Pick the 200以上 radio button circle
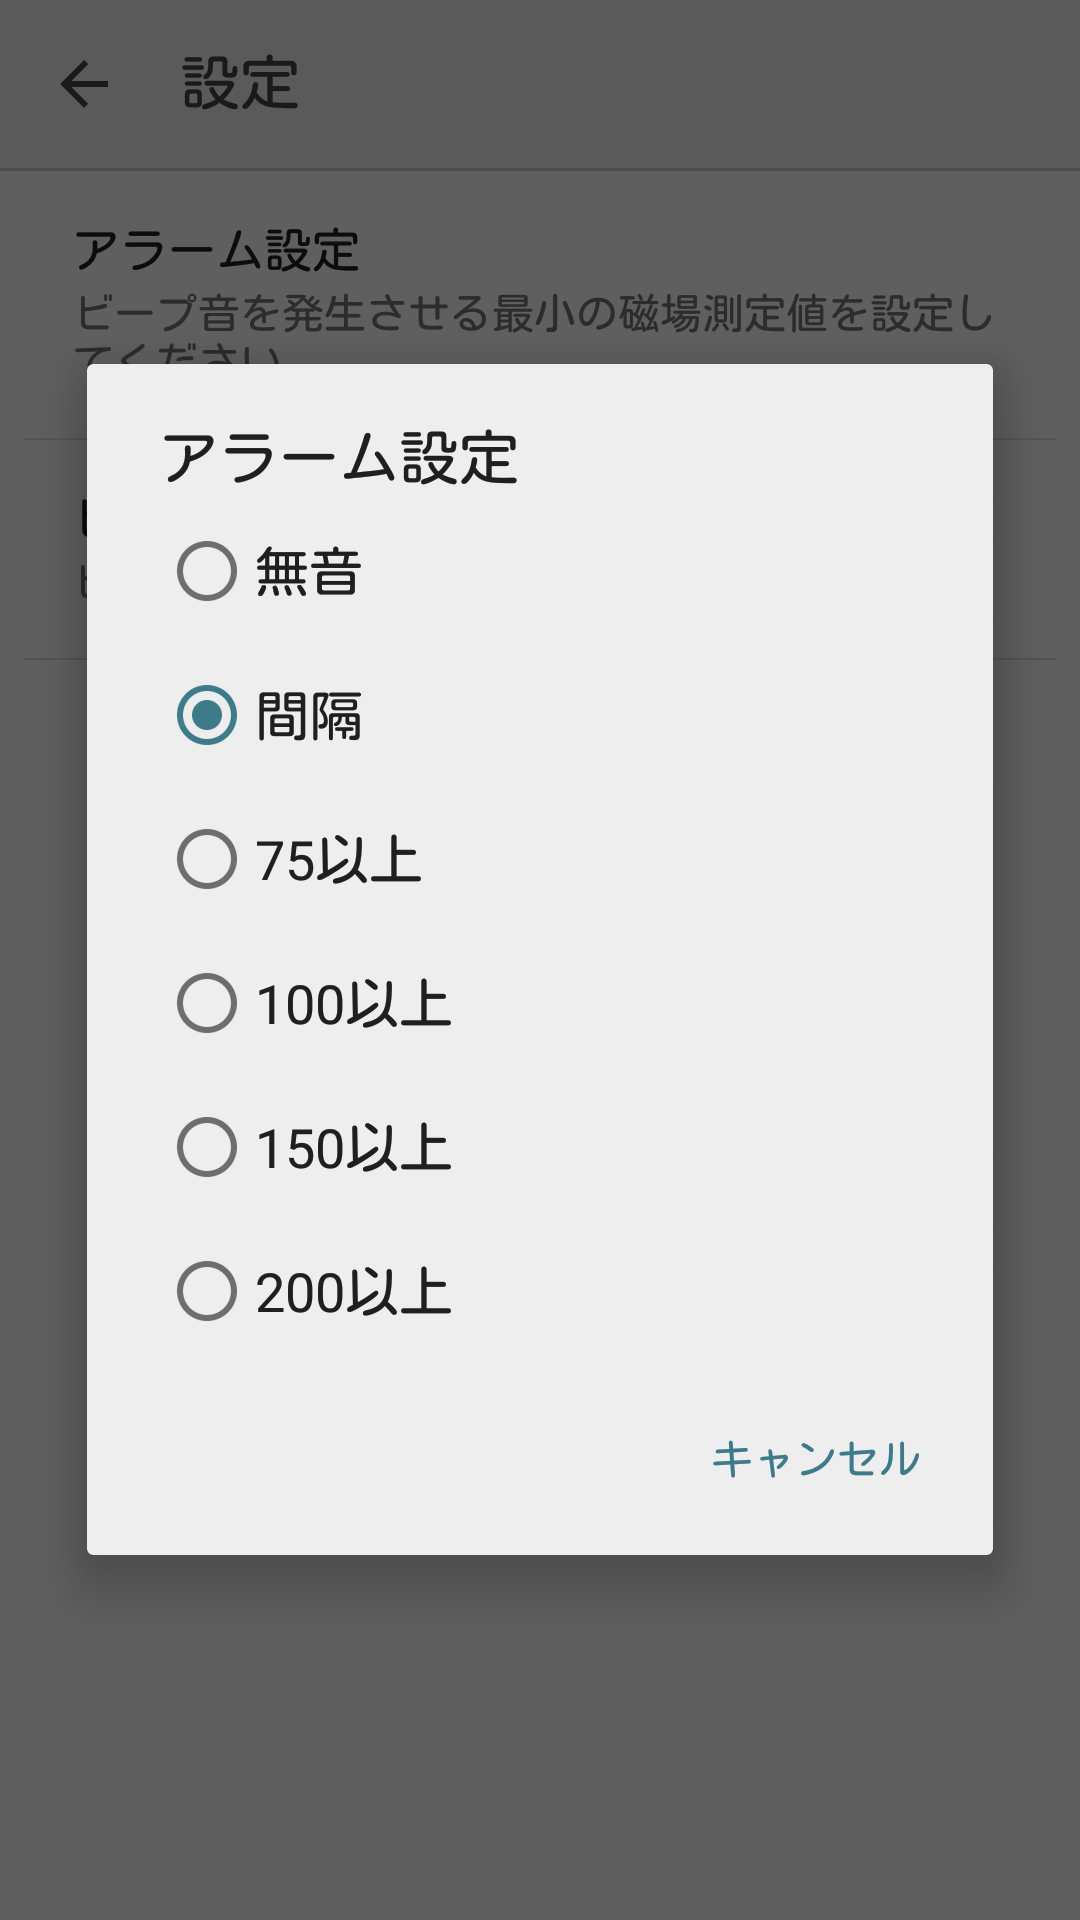 [207, 1291]
